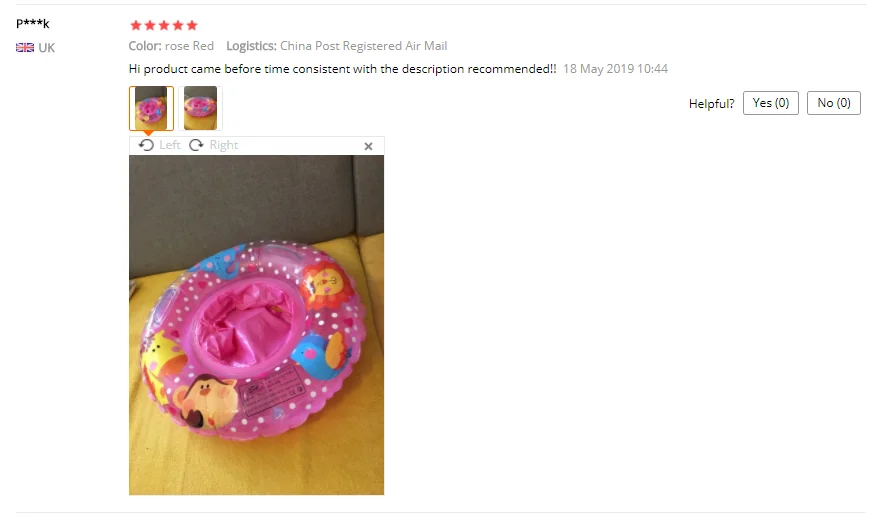Click the rotate left arrow icon
869x517 pixels.
pyautogui.click(x=146, y=145)
